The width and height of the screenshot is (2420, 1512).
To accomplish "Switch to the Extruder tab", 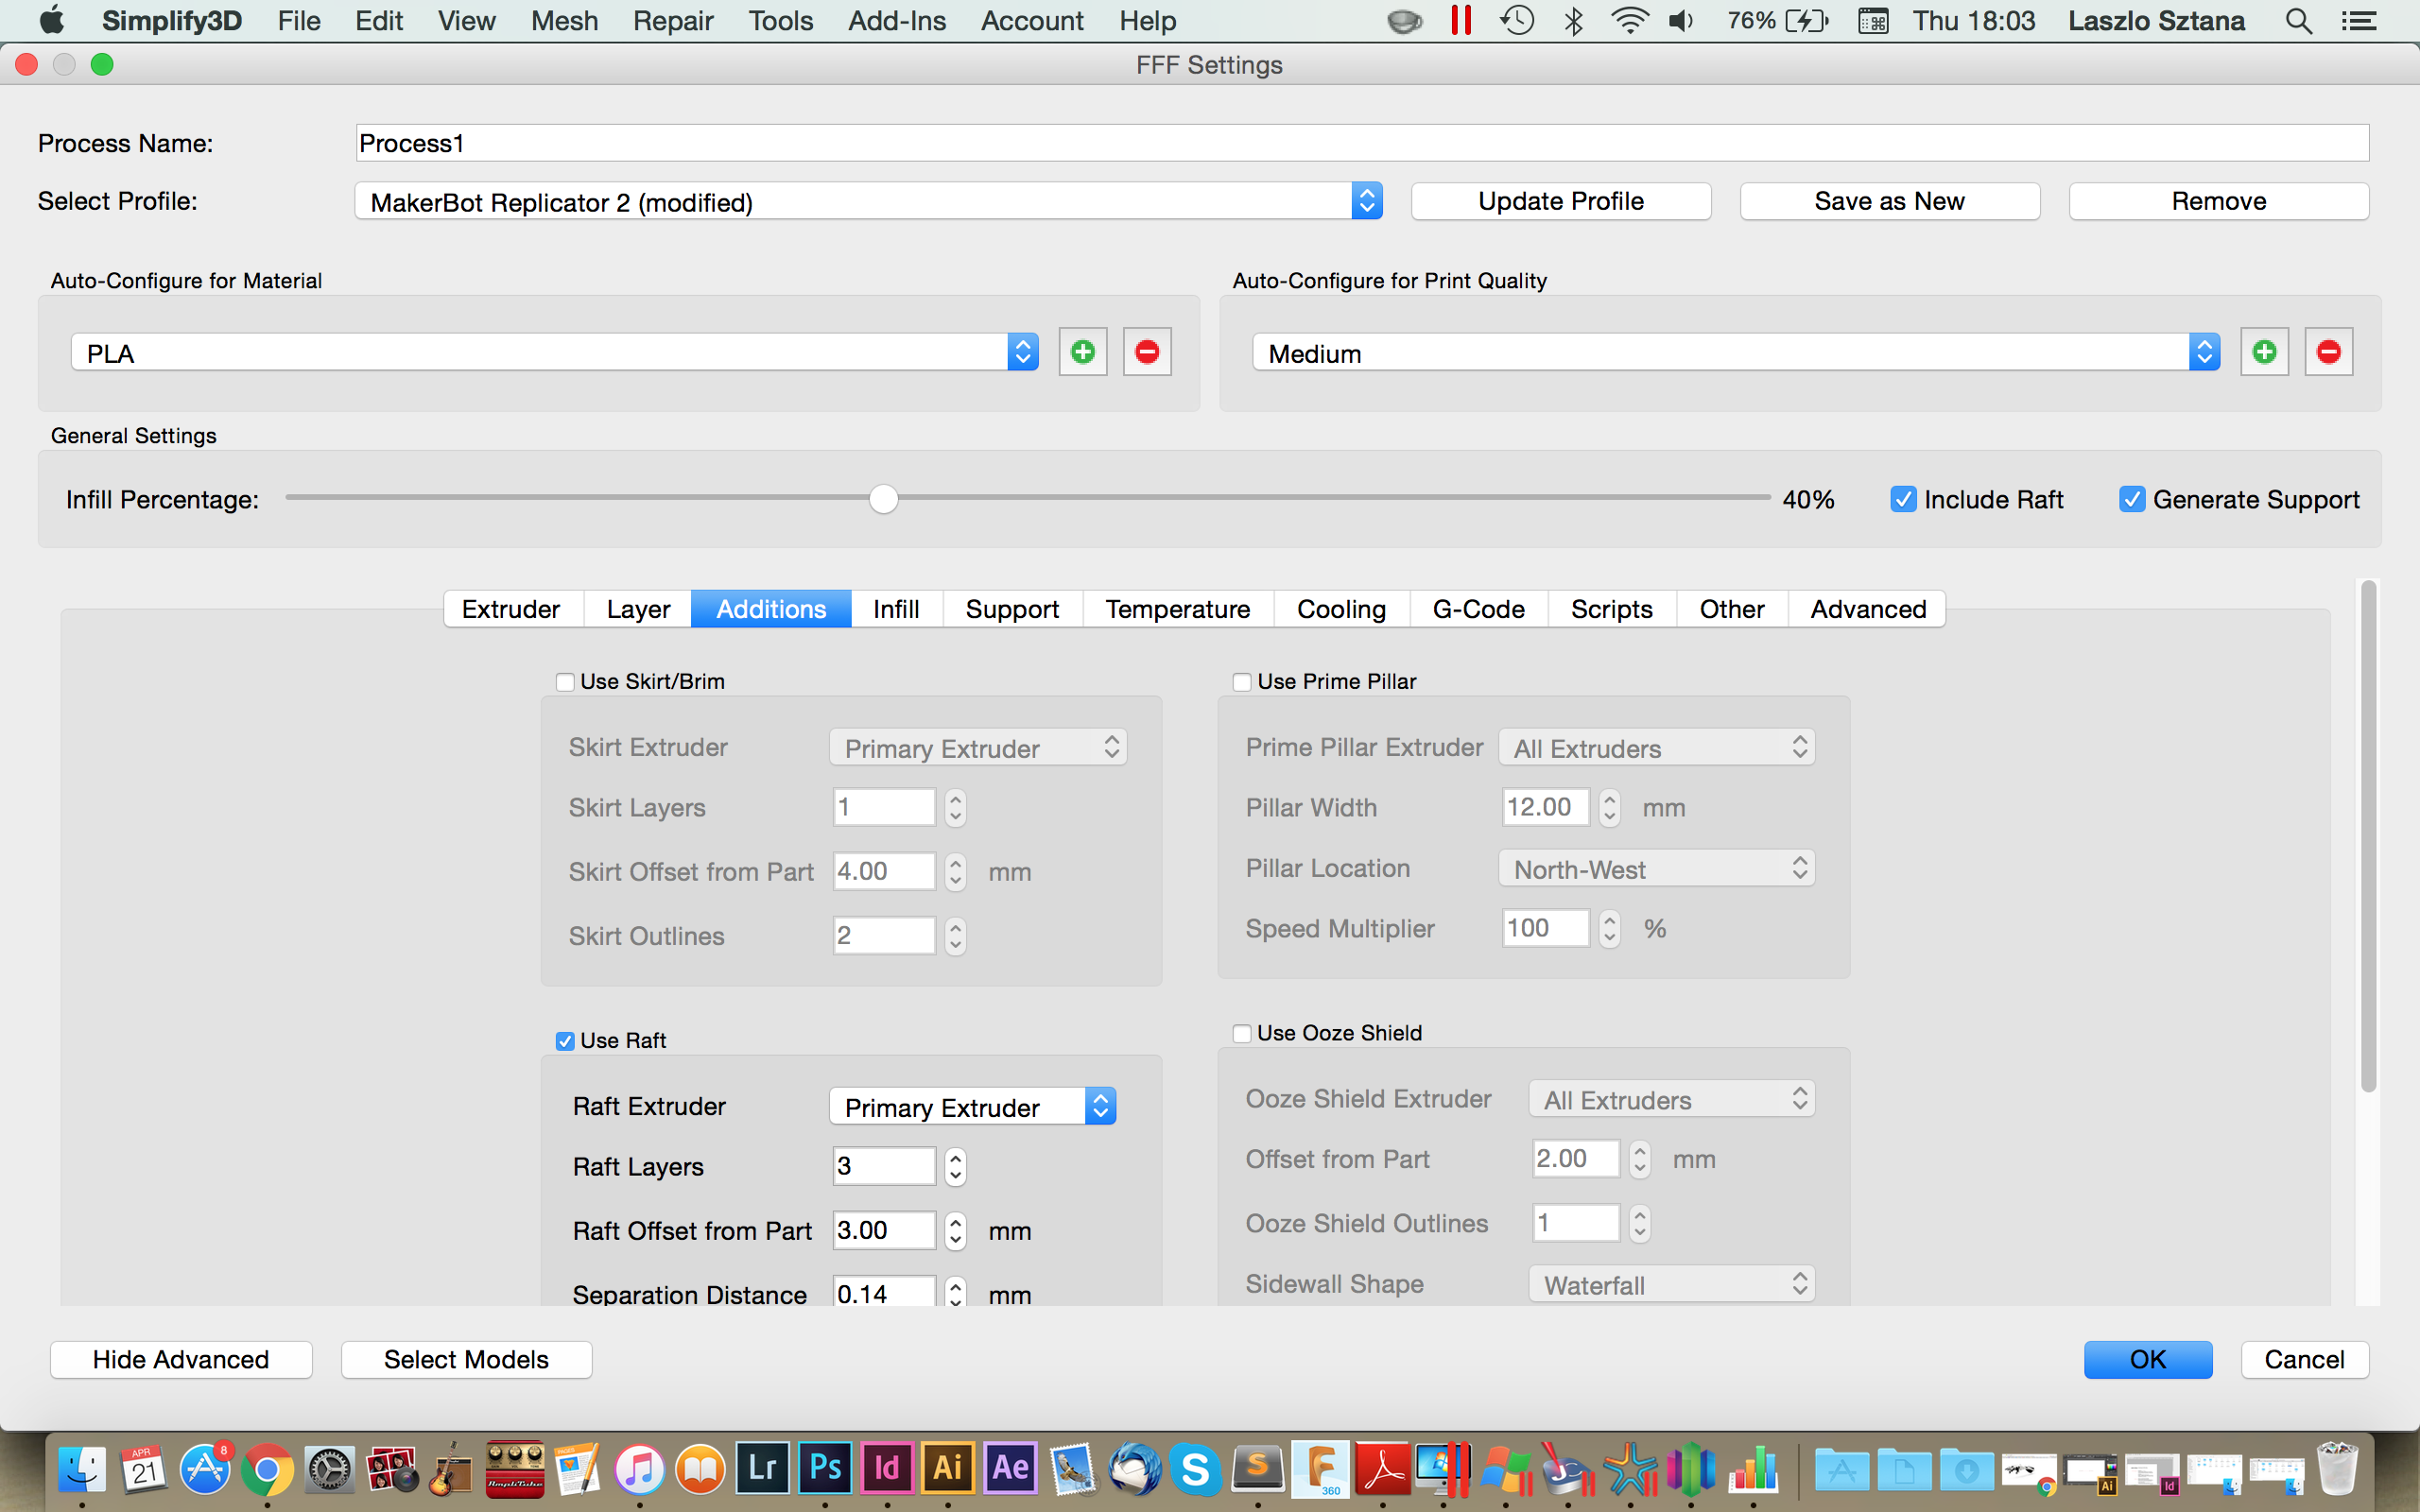I will pyautogui.click(x=511, y=609).
